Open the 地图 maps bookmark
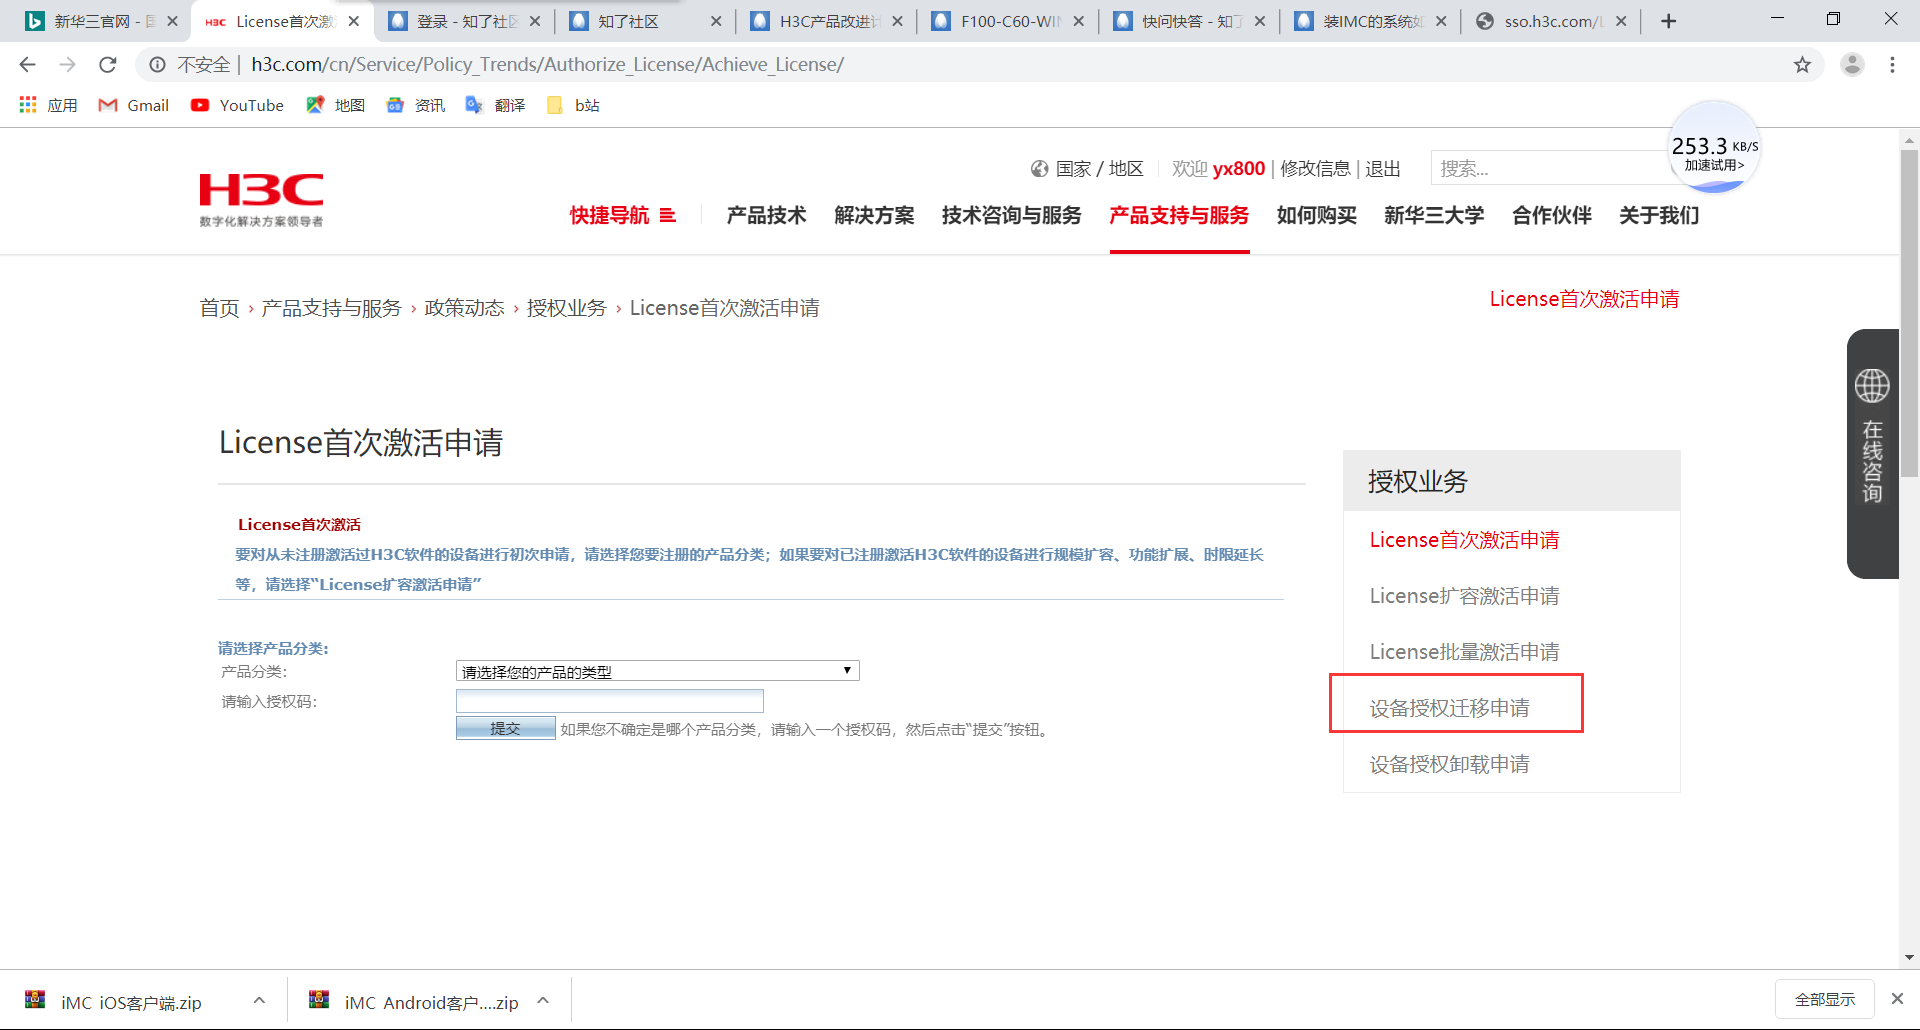Viewport: 1920px width, 1030px height. [336, 105]
